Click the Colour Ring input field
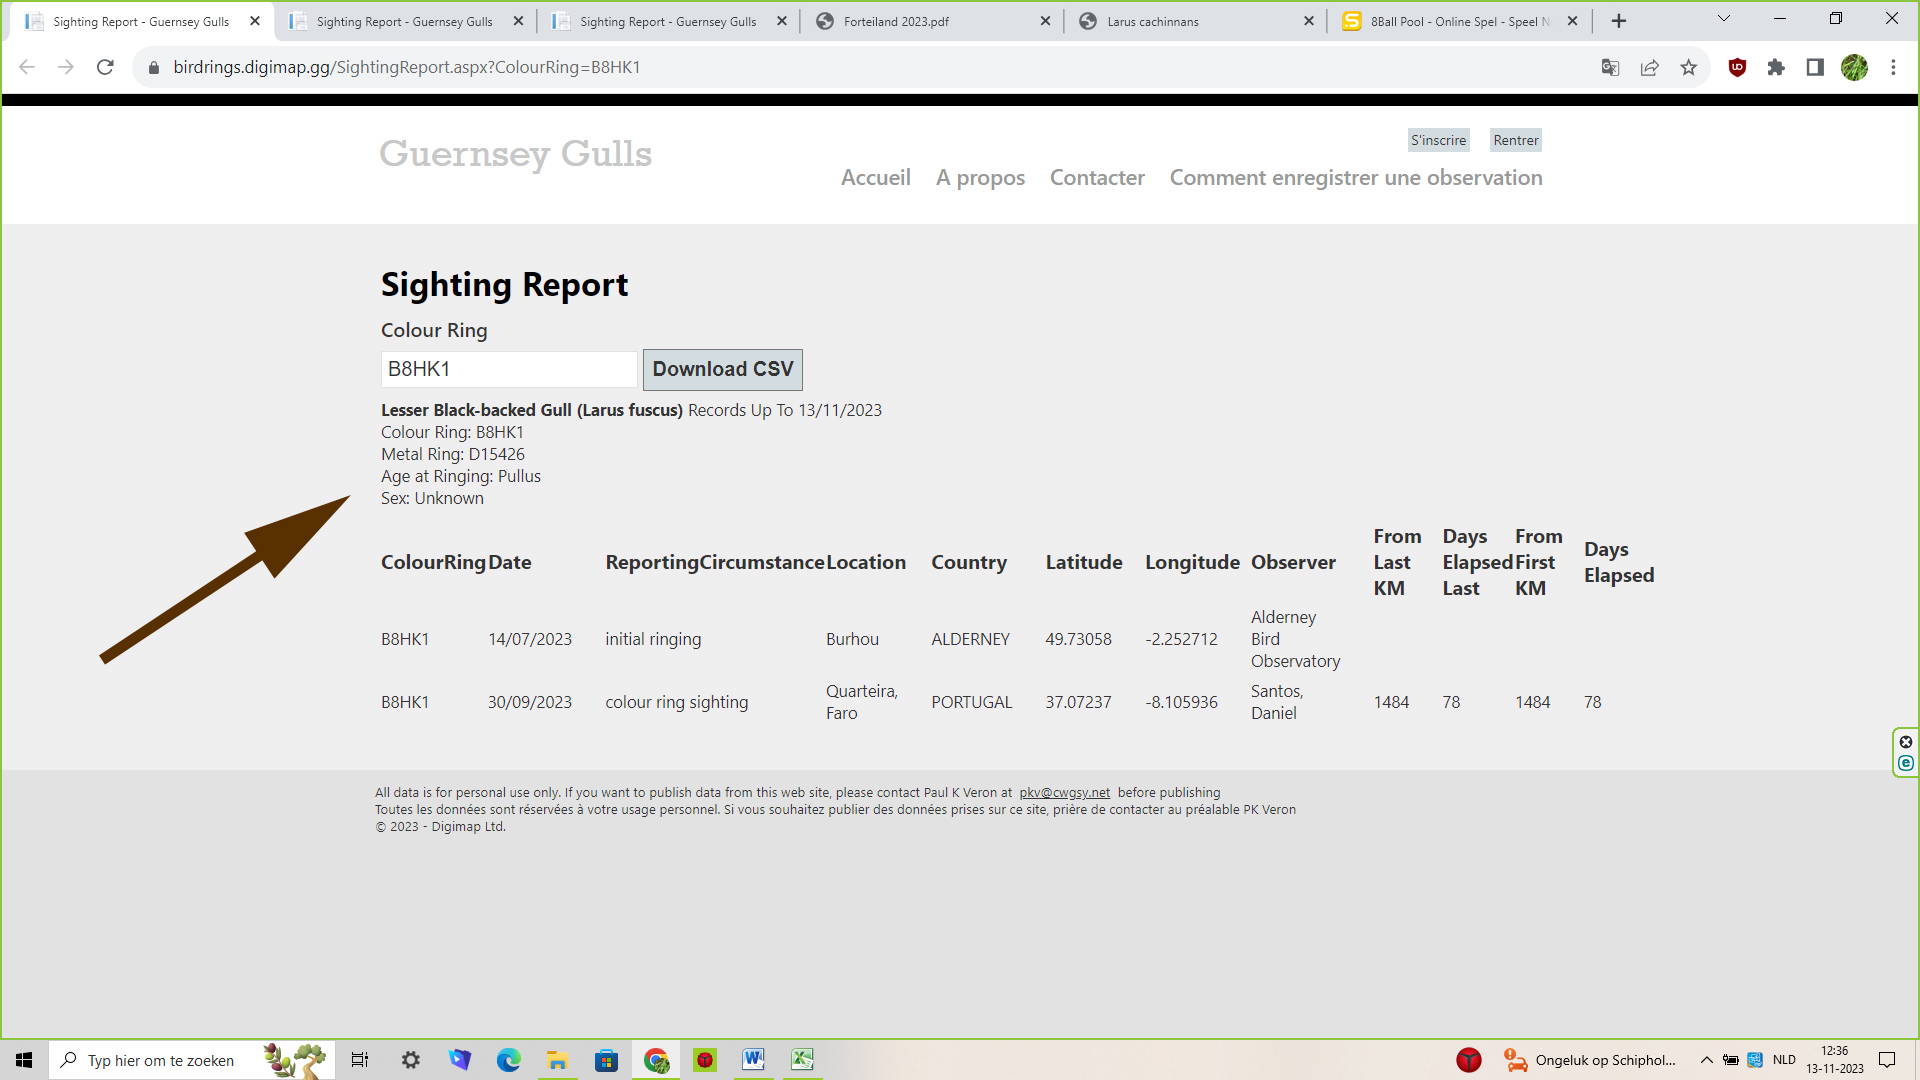The height and width of the screenshot is (1080, 1920). pyautogui.click(x=509, y=369)
